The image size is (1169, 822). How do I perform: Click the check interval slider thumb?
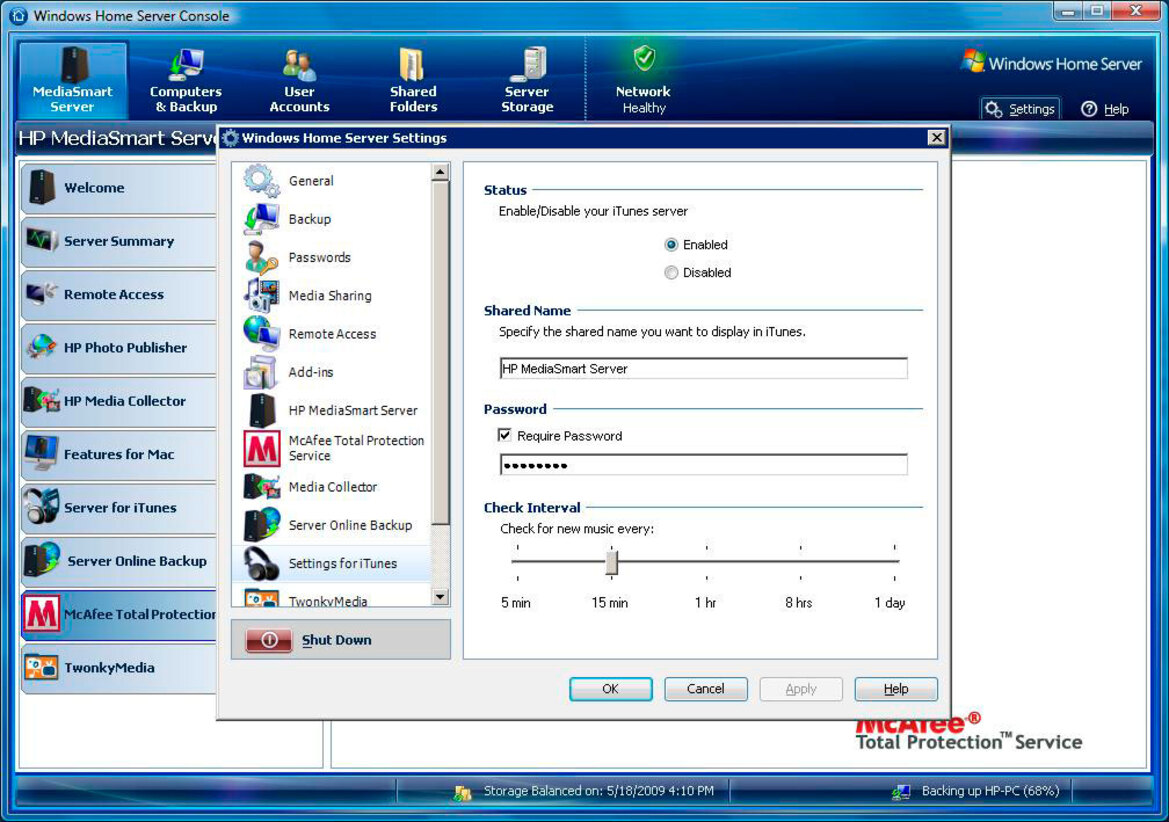point(611,563)
